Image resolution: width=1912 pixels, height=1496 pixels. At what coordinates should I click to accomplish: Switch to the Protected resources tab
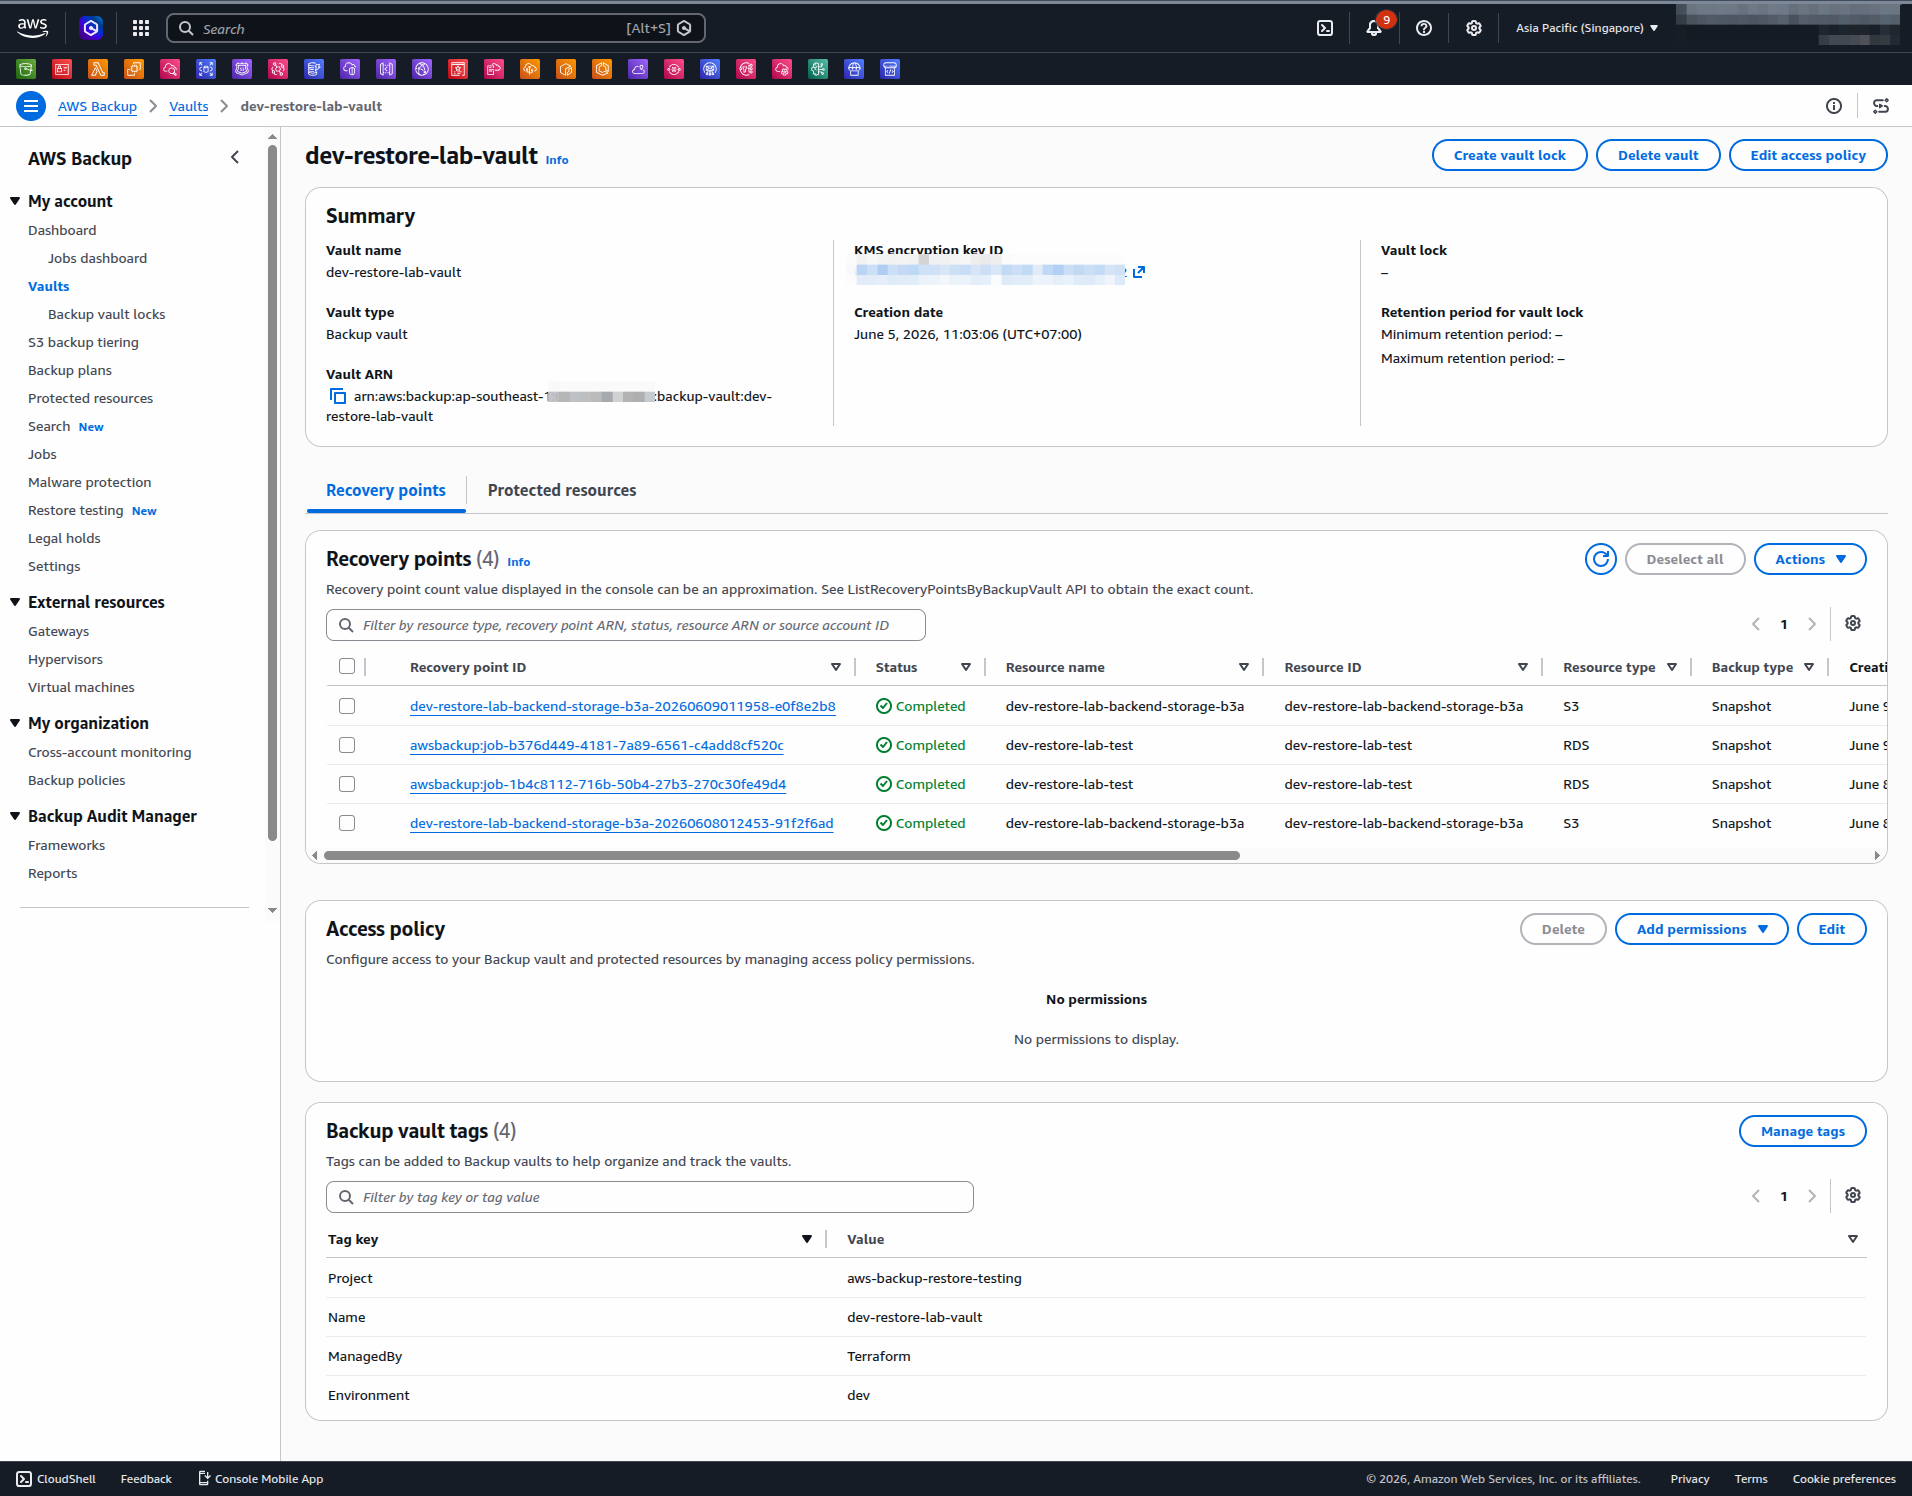coord(561,490)
